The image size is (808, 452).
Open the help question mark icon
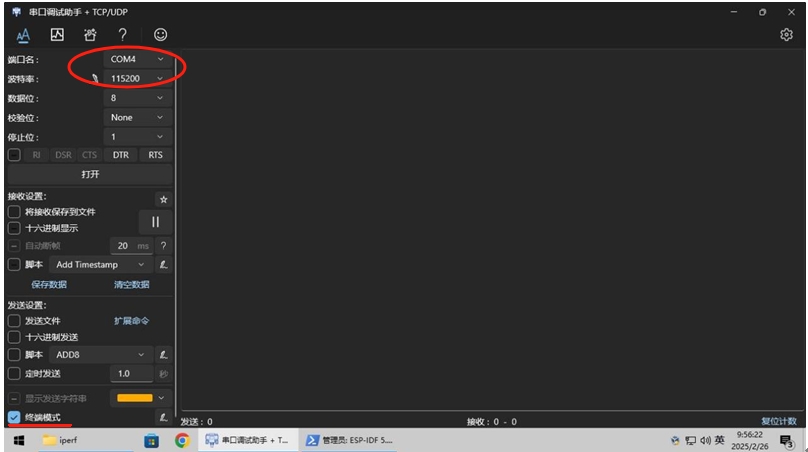coord(122,35)
